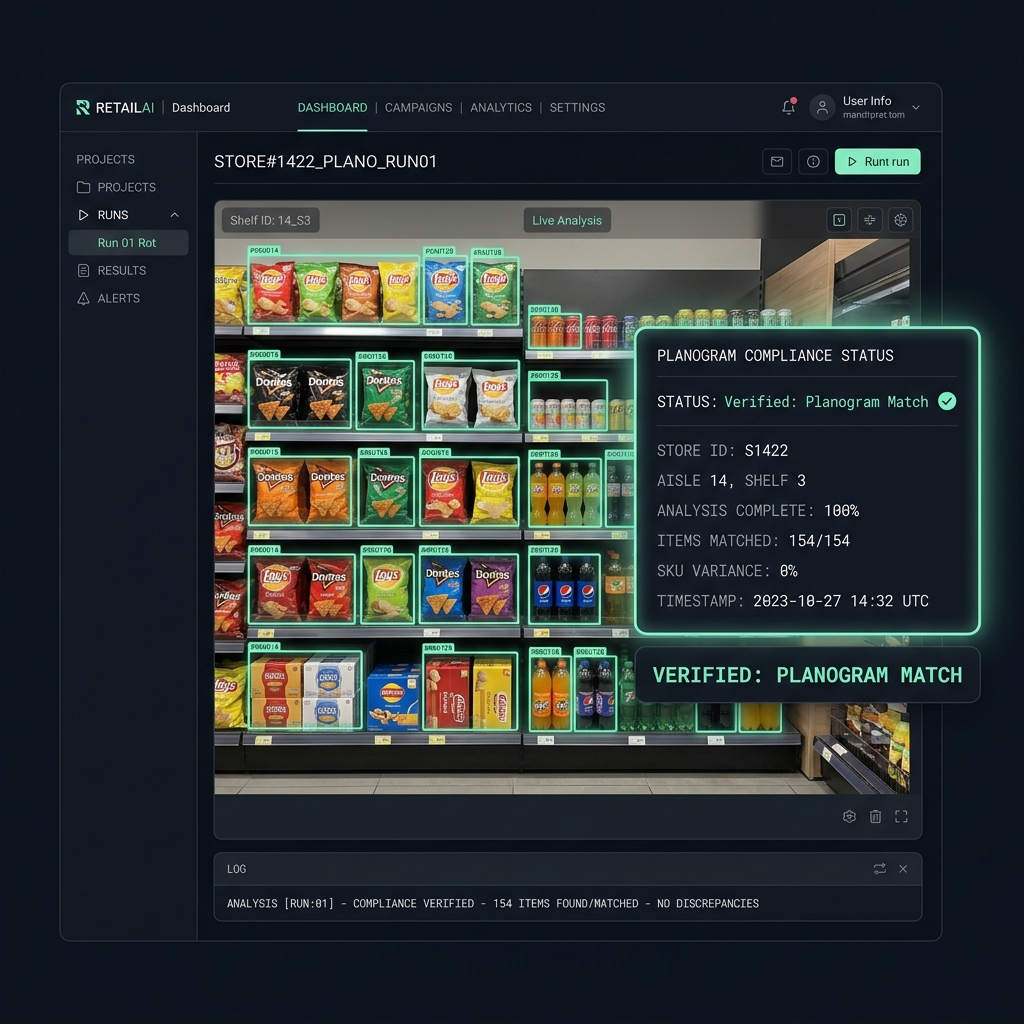1024x1024 pixels.
Task: Click the Pepsi bottles detection box
Action: pos(564,589)
